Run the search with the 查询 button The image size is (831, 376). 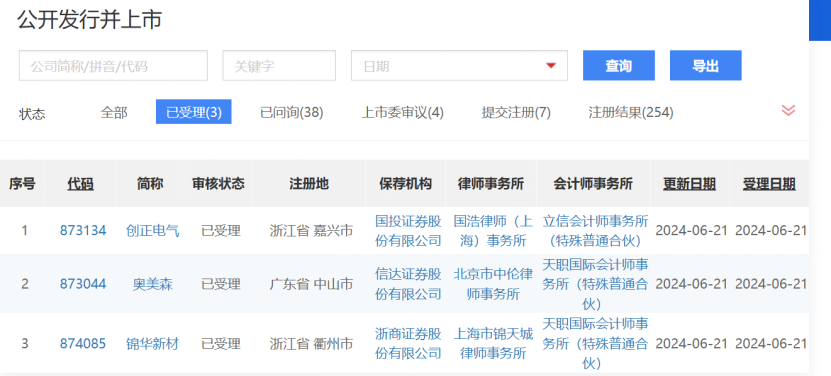pos(618,66)
